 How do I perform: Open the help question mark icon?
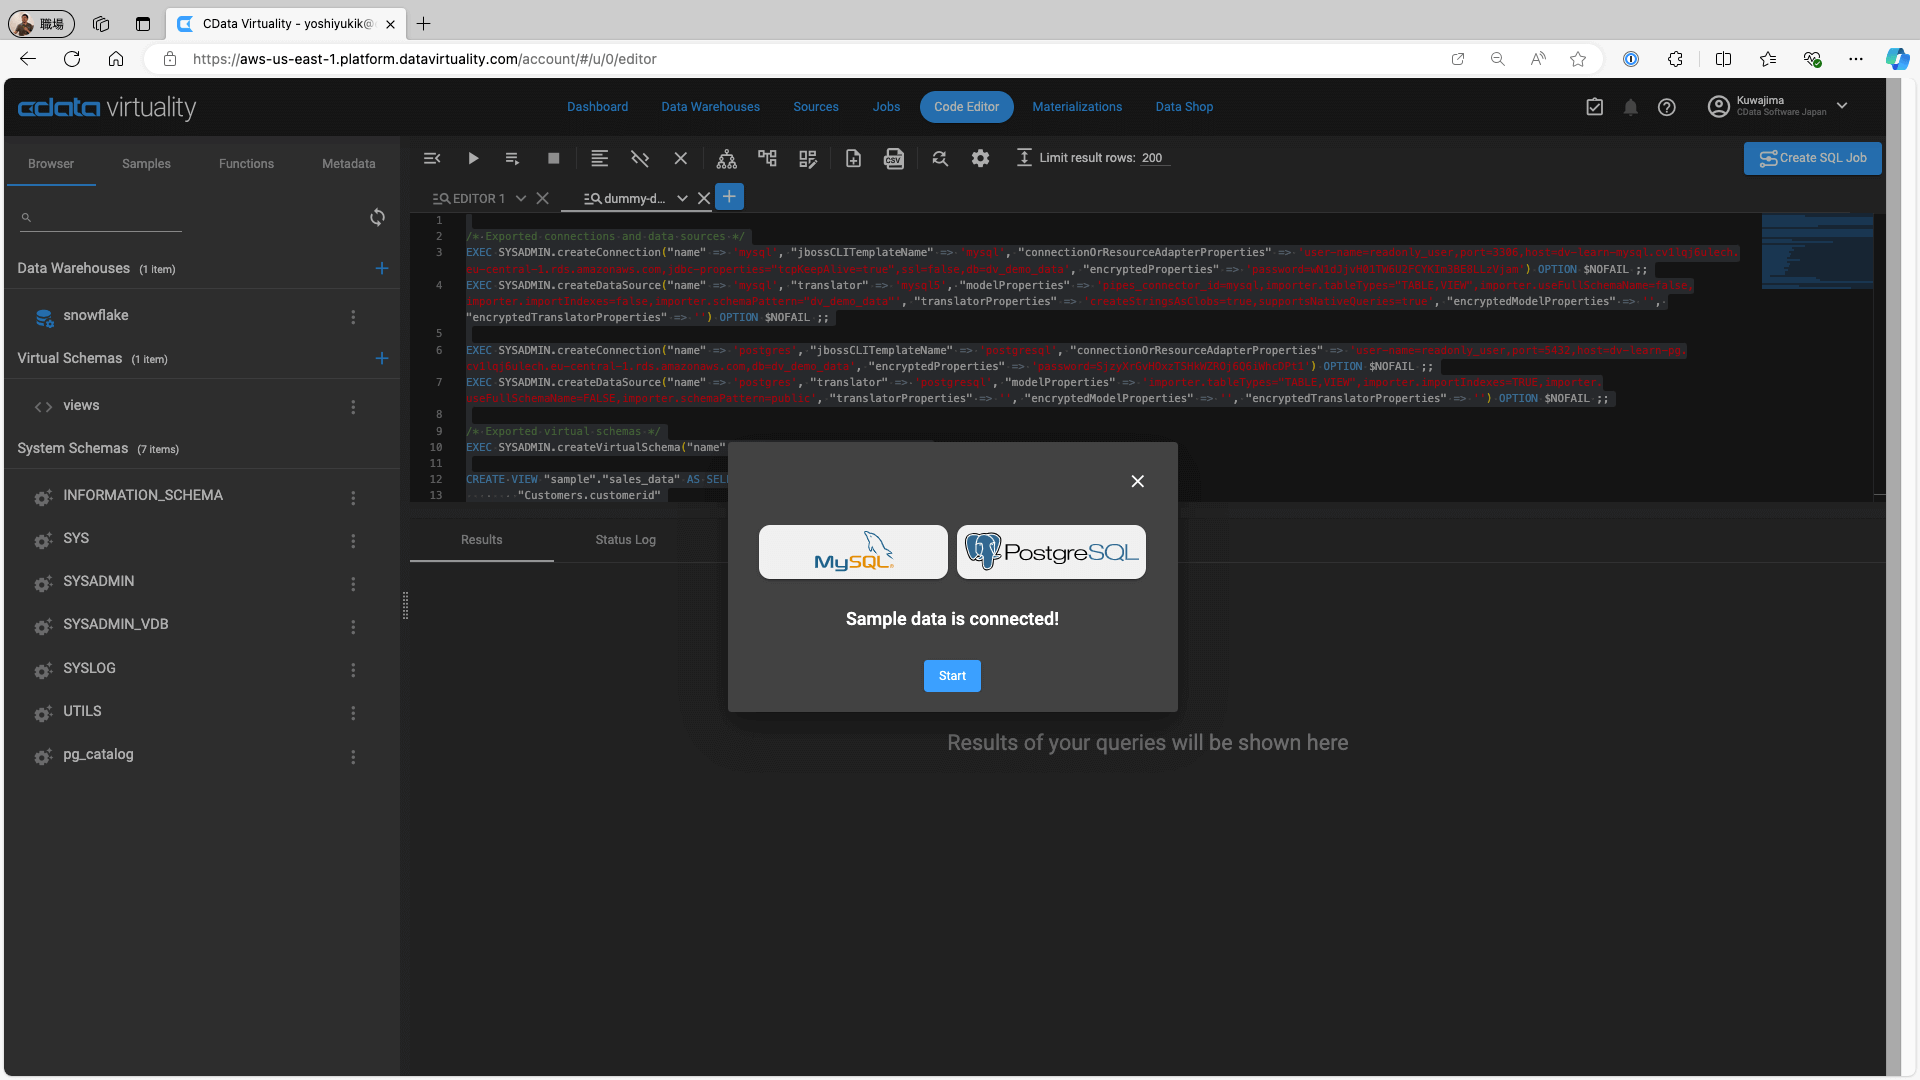(1667, 107)
